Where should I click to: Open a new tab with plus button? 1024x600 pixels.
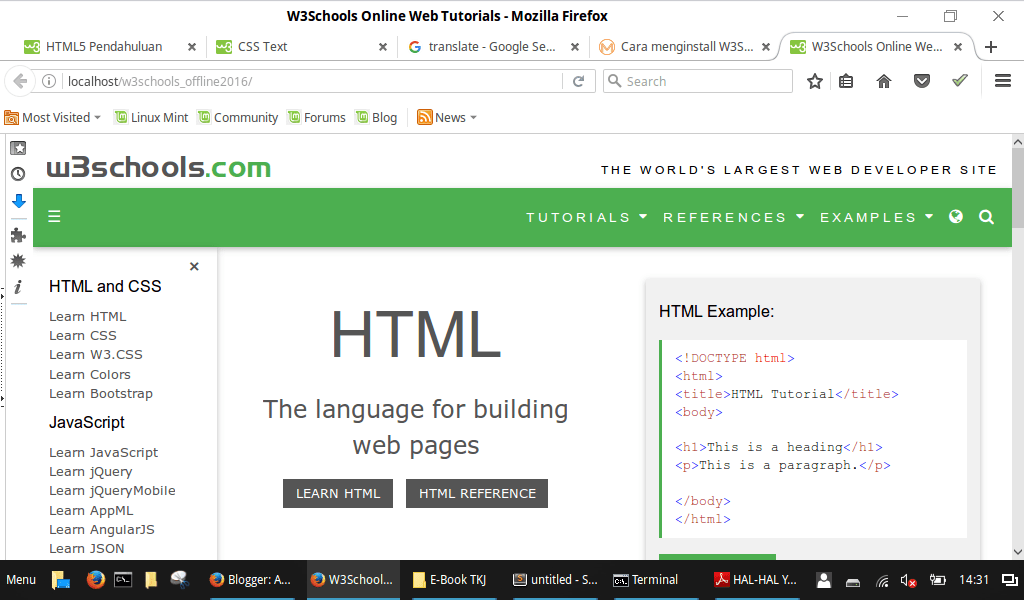click(991, 47)
